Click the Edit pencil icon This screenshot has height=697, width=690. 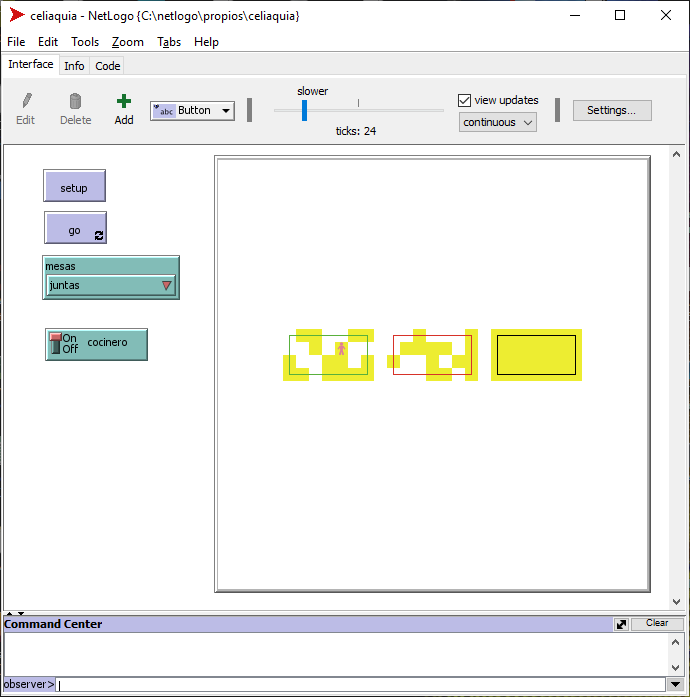click(x=26, y=101)
